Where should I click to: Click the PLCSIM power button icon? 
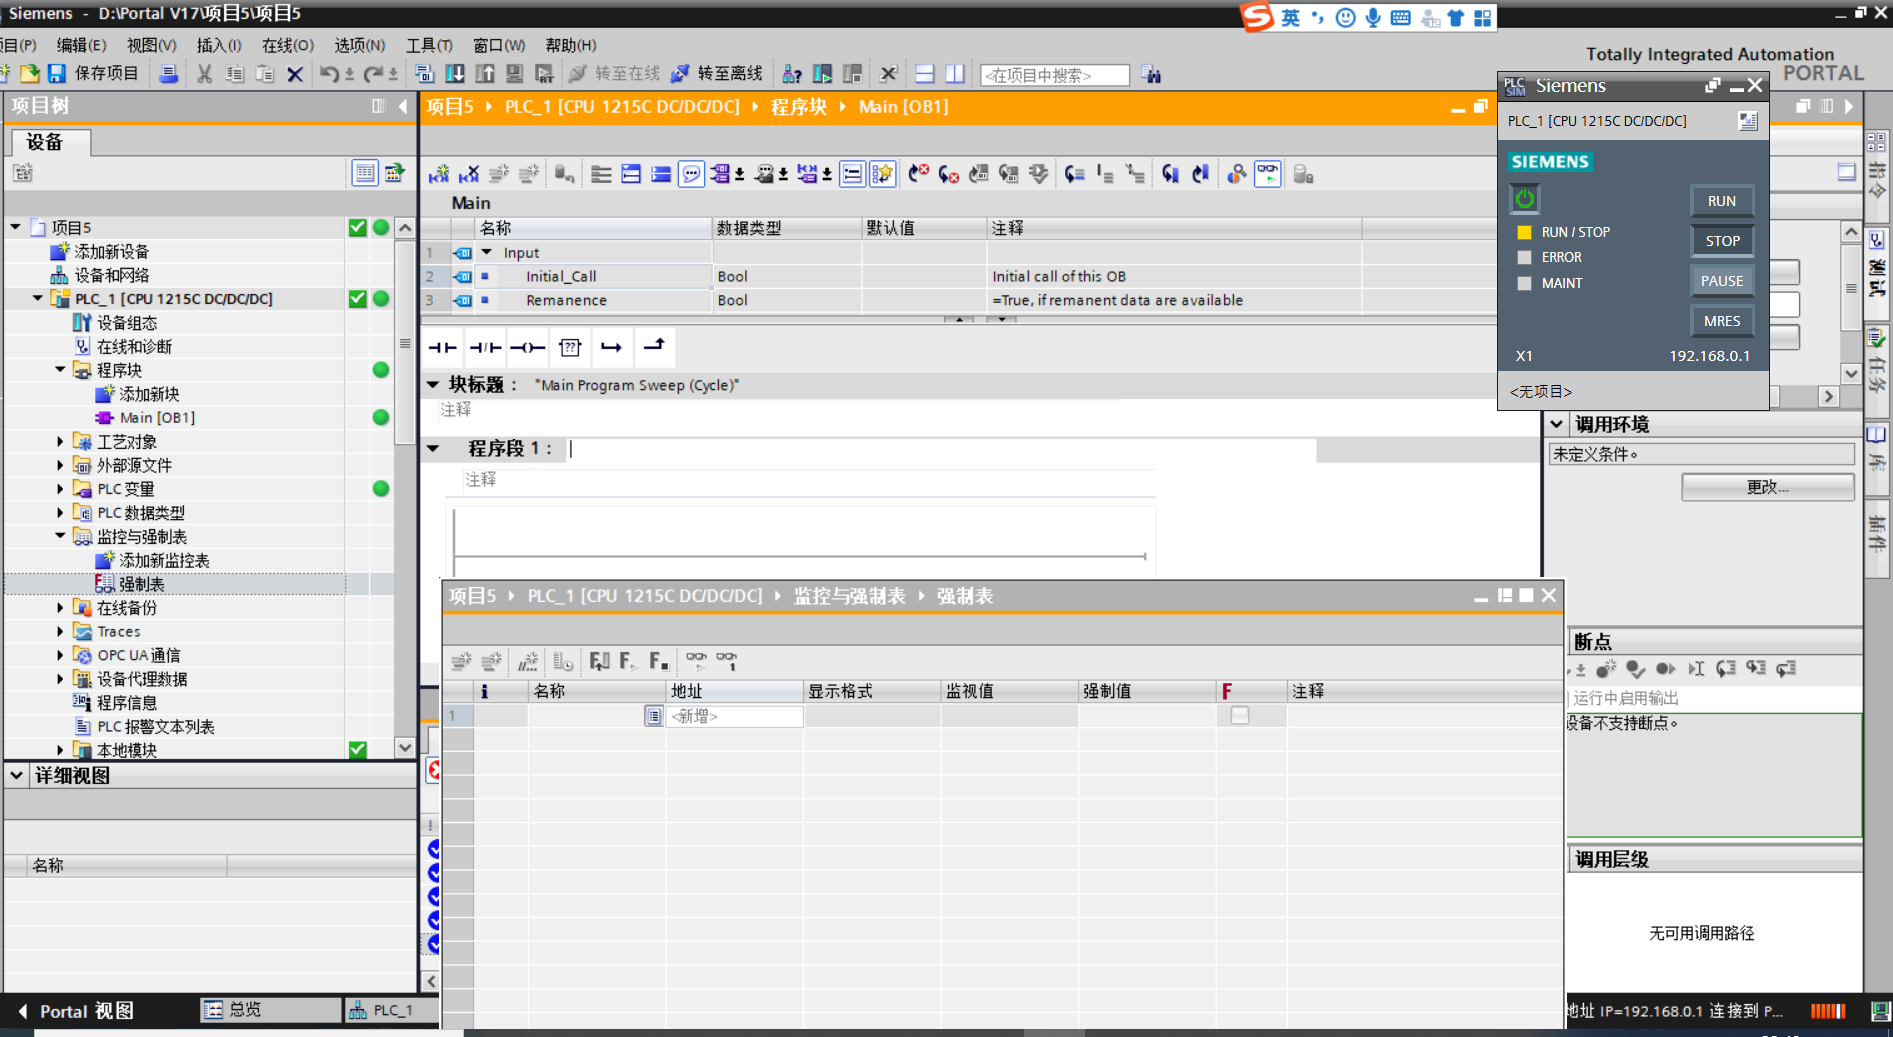(x=1524, y=199)
